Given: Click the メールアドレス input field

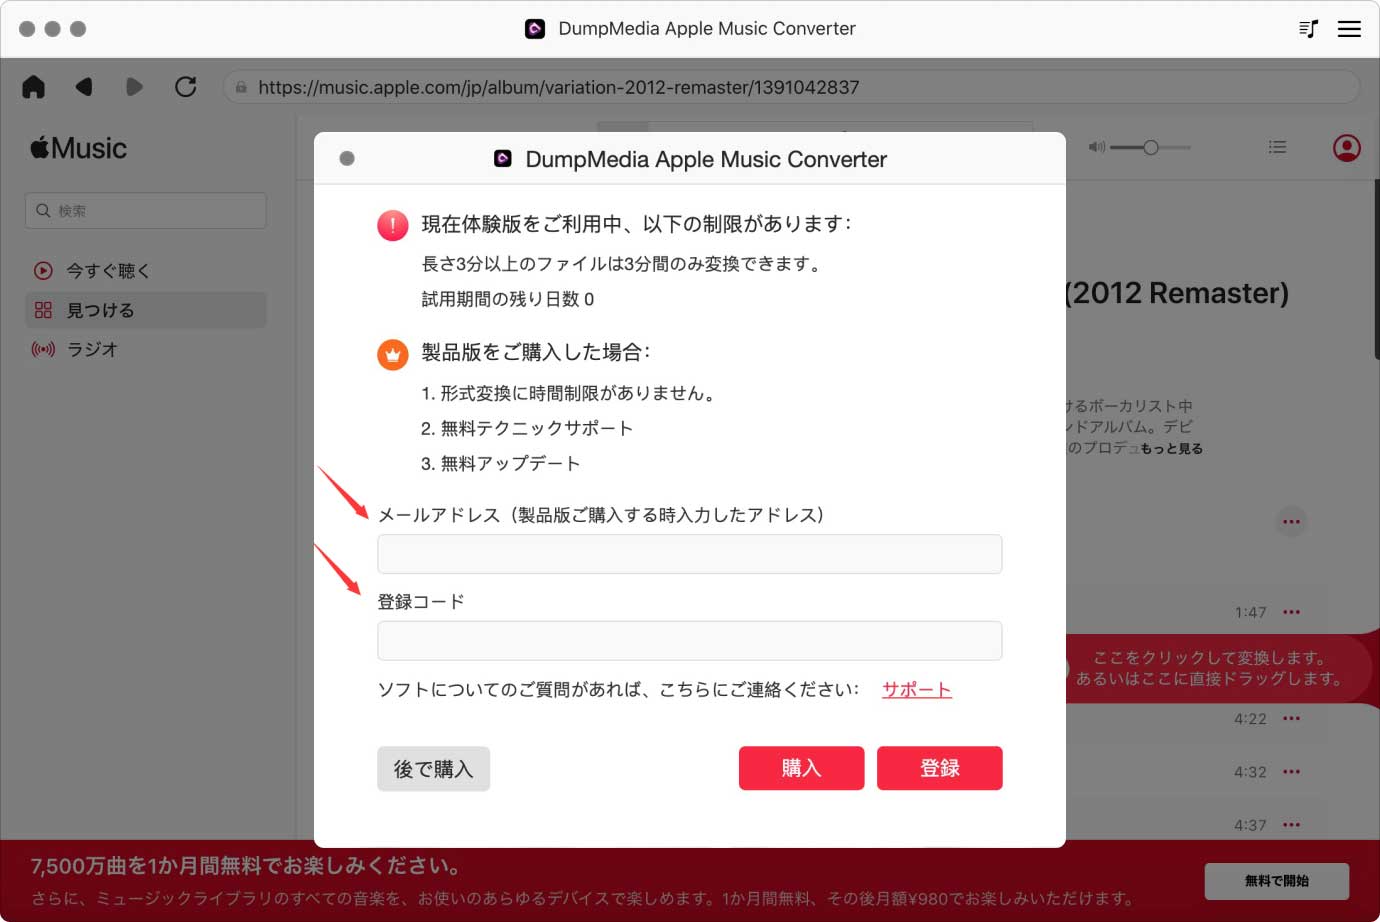Looking at the screenshot, I should (x=690, y=554).
